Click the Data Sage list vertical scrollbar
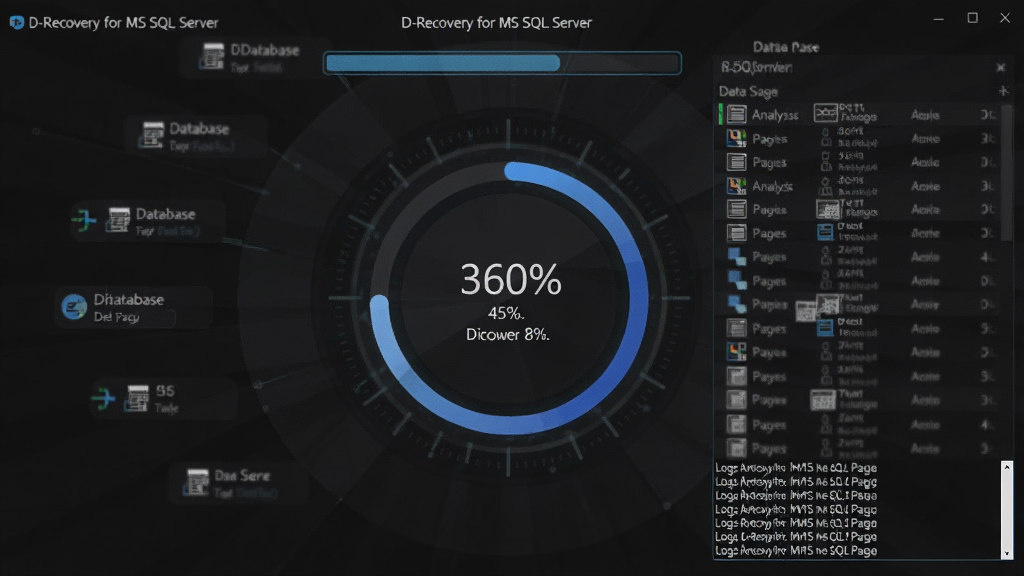The image size is (1024, 576). [1006, 173]
